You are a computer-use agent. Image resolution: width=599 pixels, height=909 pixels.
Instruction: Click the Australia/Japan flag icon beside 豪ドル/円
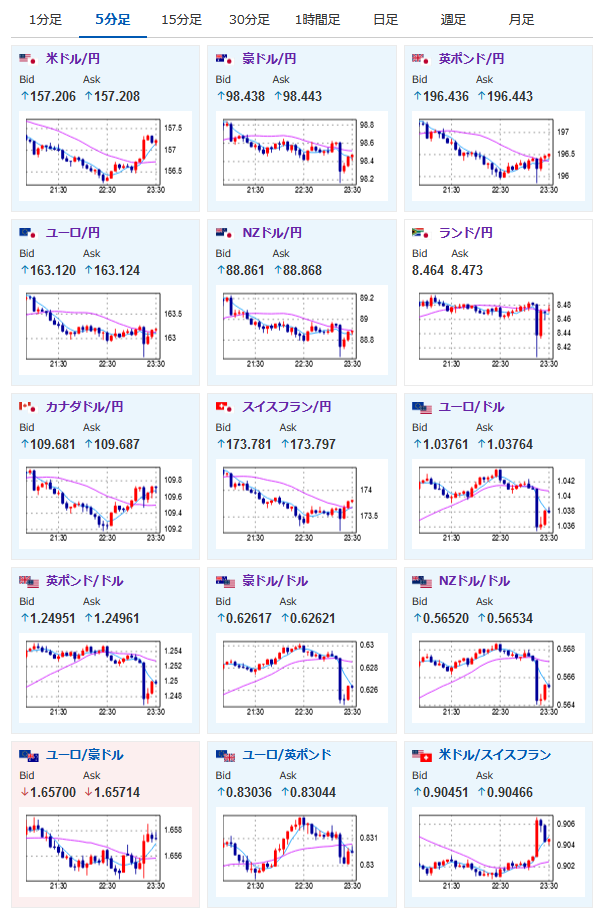(224, 59)
